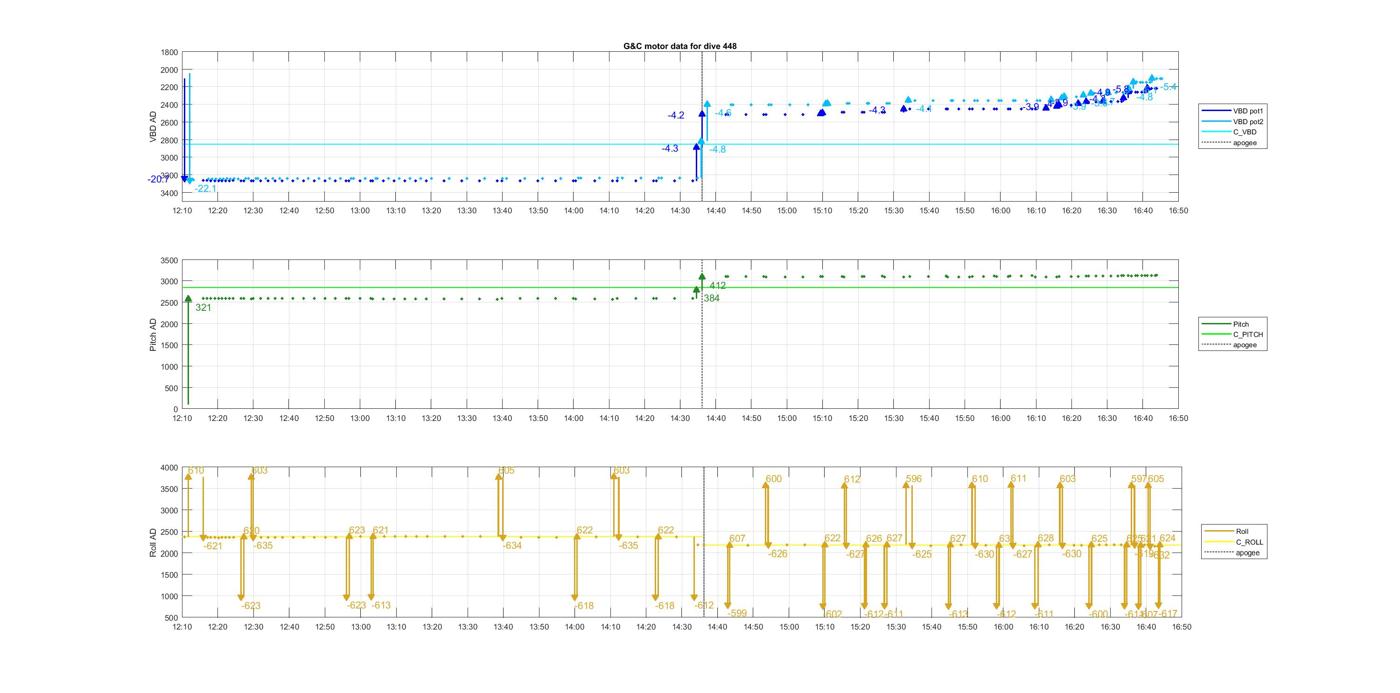Click the title "G&C motor data for dive 448"
The height and width of the screenshot is (693, 1400).
click(x=680, y=46)
